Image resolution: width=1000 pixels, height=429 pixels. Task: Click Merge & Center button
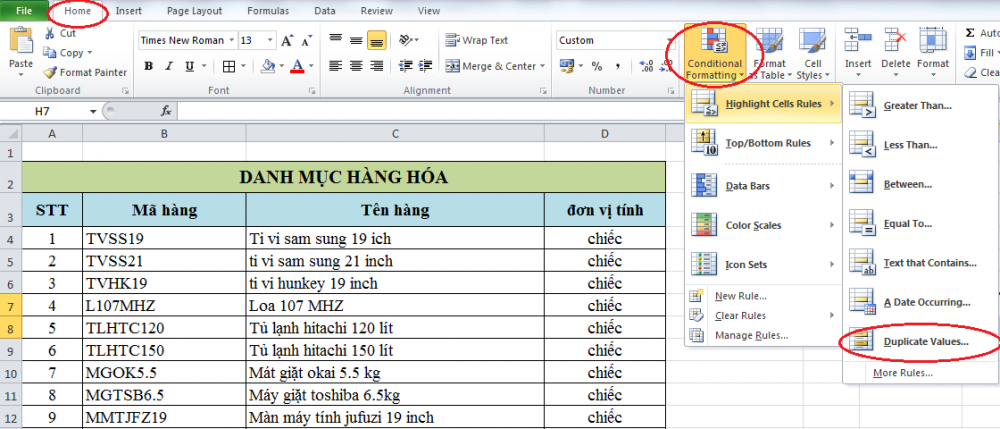[x=490, y=66]
